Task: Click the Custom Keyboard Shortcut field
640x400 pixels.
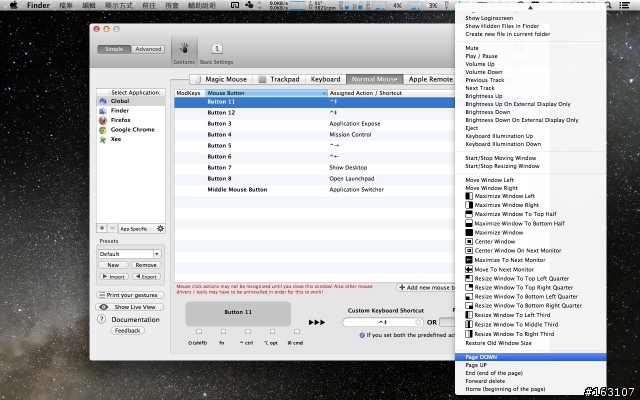Action: pyautogui.click(x=383, y=322)
